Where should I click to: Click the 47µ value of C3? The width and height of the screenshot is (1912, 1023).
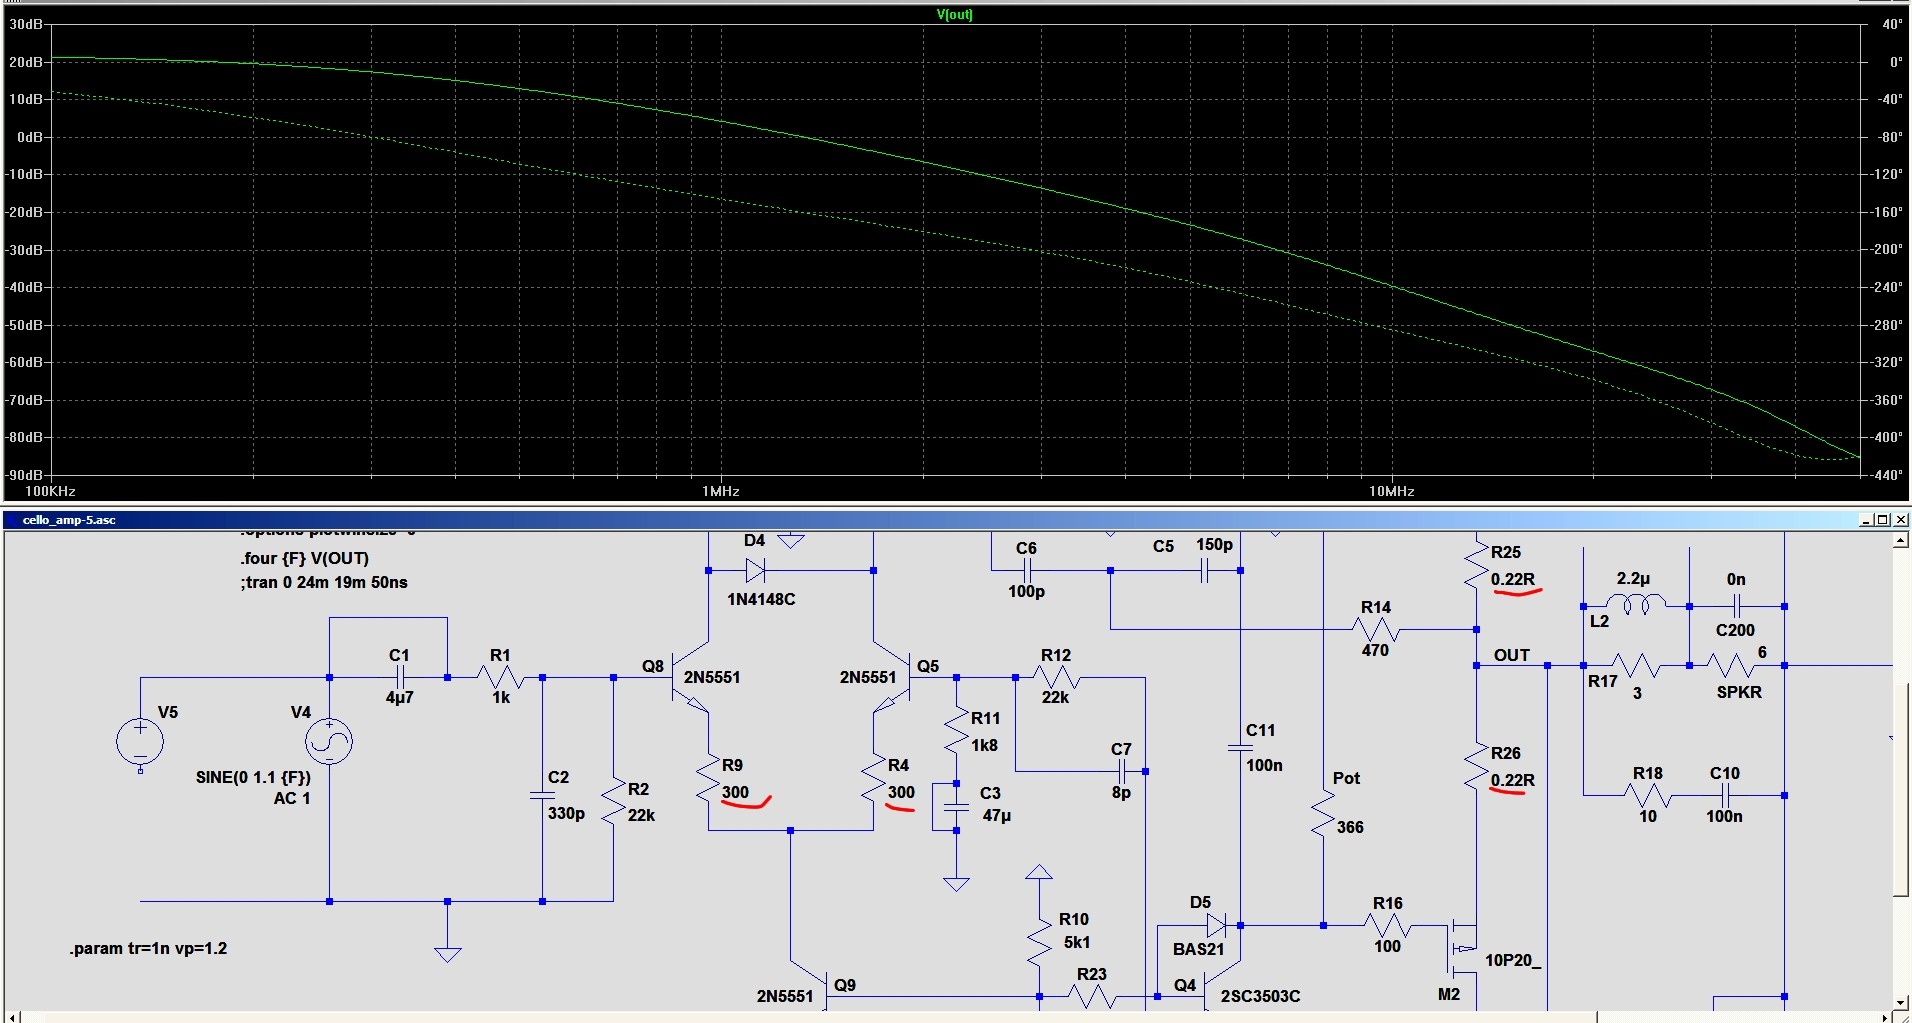tap(996, 815)
